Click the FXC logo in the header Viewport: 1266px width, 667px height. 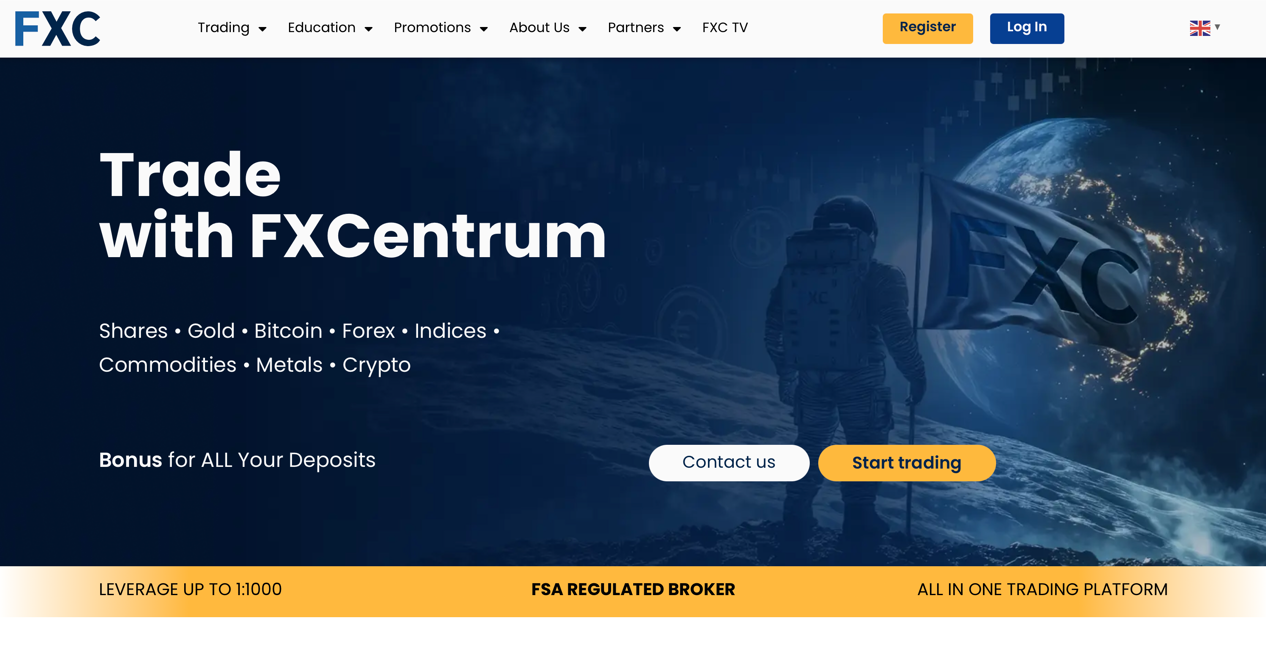point(57,29)
